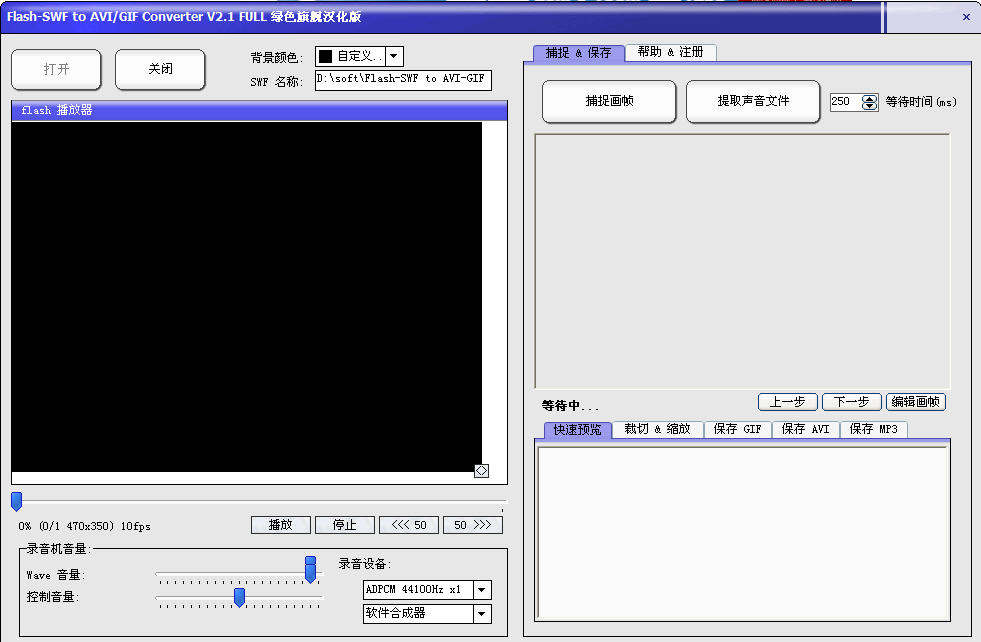Click the 等待中... status text
981x642 pixels.
tap(570, 405)
